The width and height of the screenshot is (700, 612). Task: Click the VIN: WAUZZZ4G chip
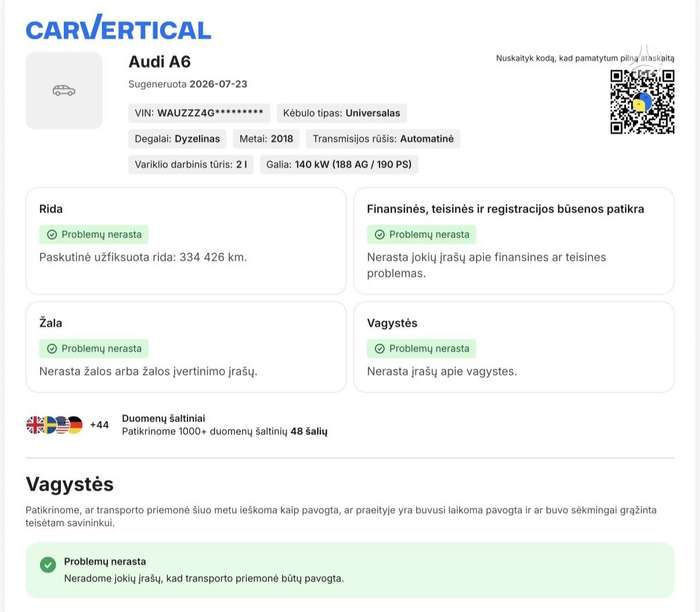tap(199, 113)
